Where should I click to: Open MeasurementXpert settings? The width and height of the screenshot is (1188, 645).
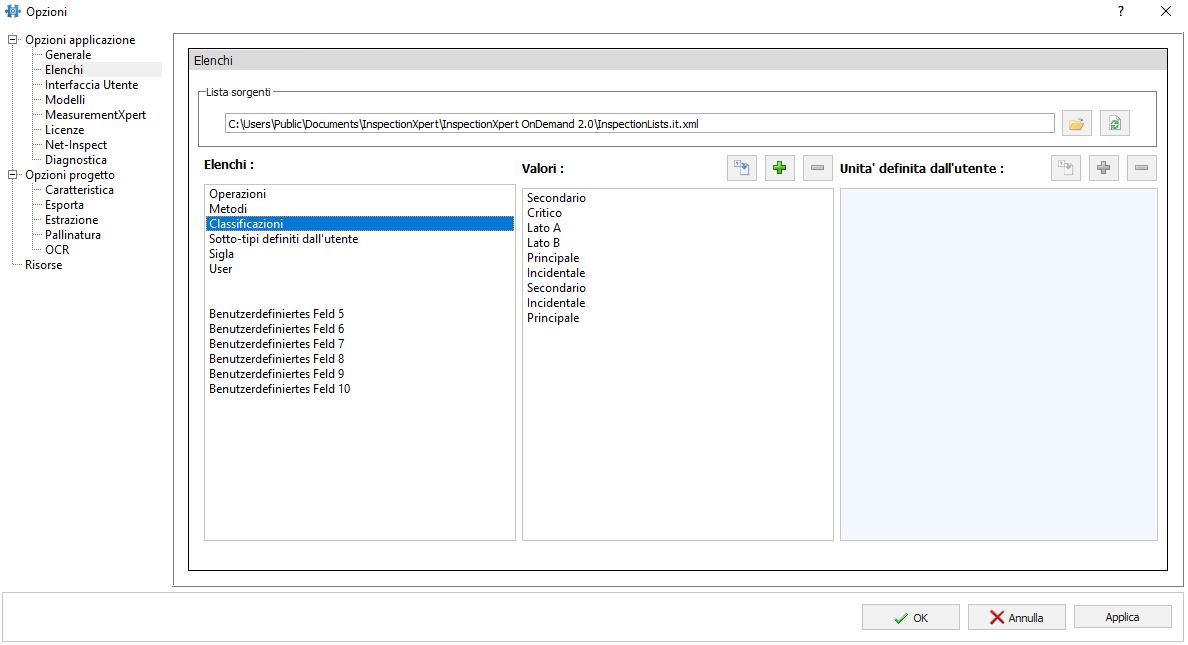pyautogui.click(x=95, y=115)
